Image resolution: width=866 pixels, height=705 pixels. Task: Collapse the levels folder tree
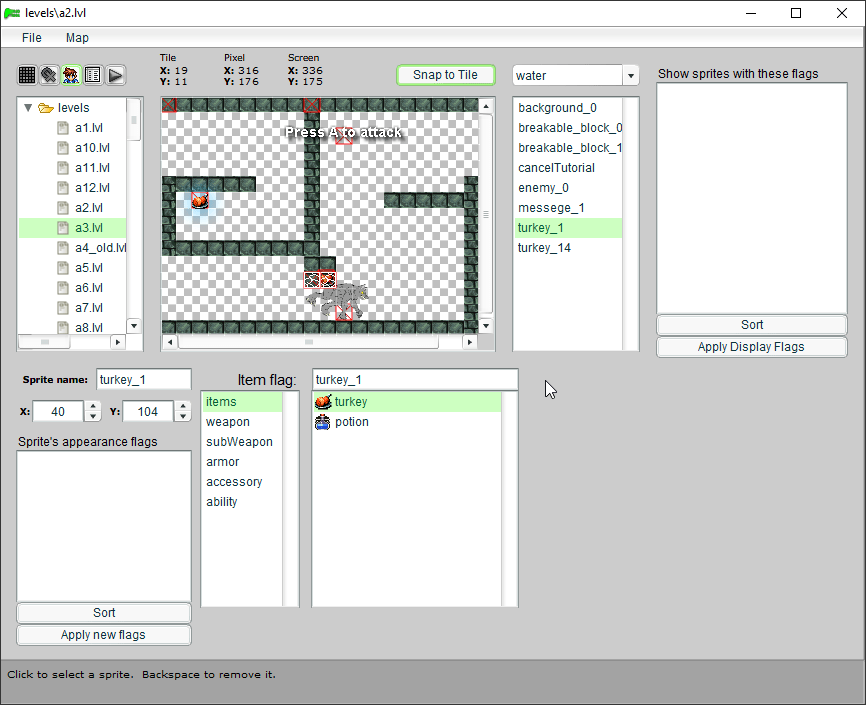28,108
